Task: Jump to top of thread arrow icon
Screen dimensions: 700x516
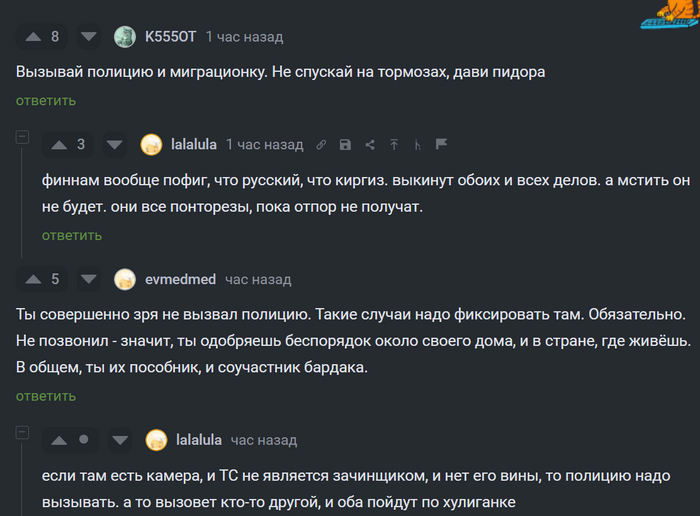Action: click(394, 145)
